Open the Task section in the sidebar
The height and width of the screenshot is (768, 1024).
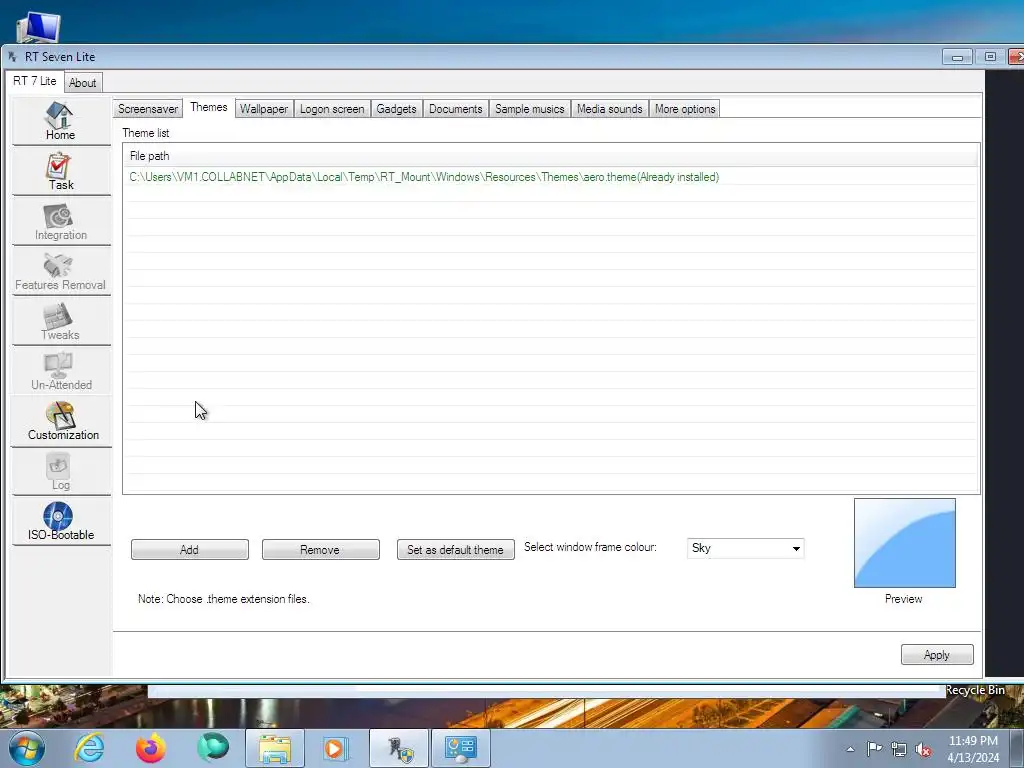[61, 171]
